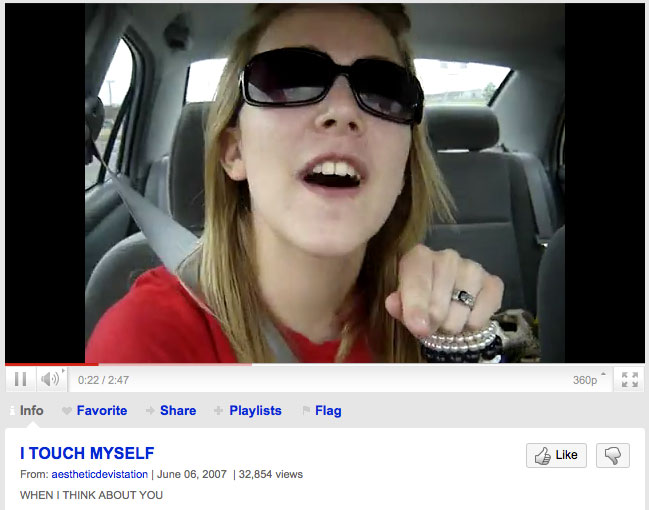Open the Playlists tab
Image resolution: width=649 pixels, height=510 pixels.
[248, 411]
